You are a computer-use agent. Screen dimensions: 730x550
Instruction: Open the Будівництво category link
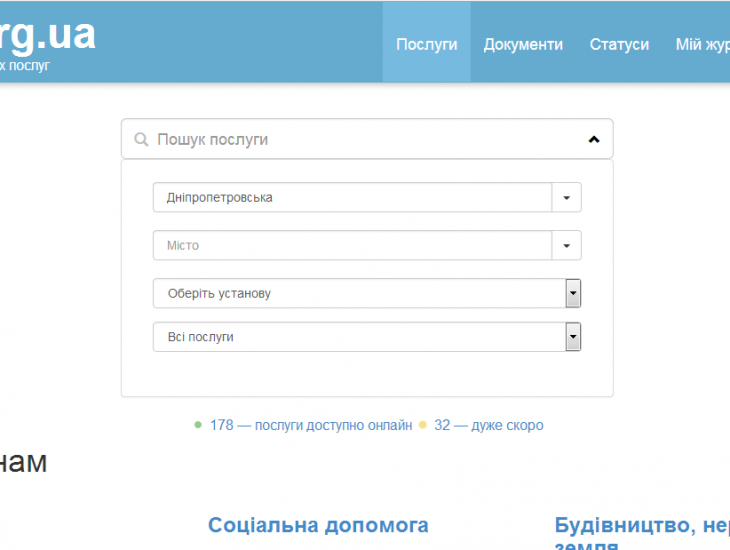pos(641,527)
